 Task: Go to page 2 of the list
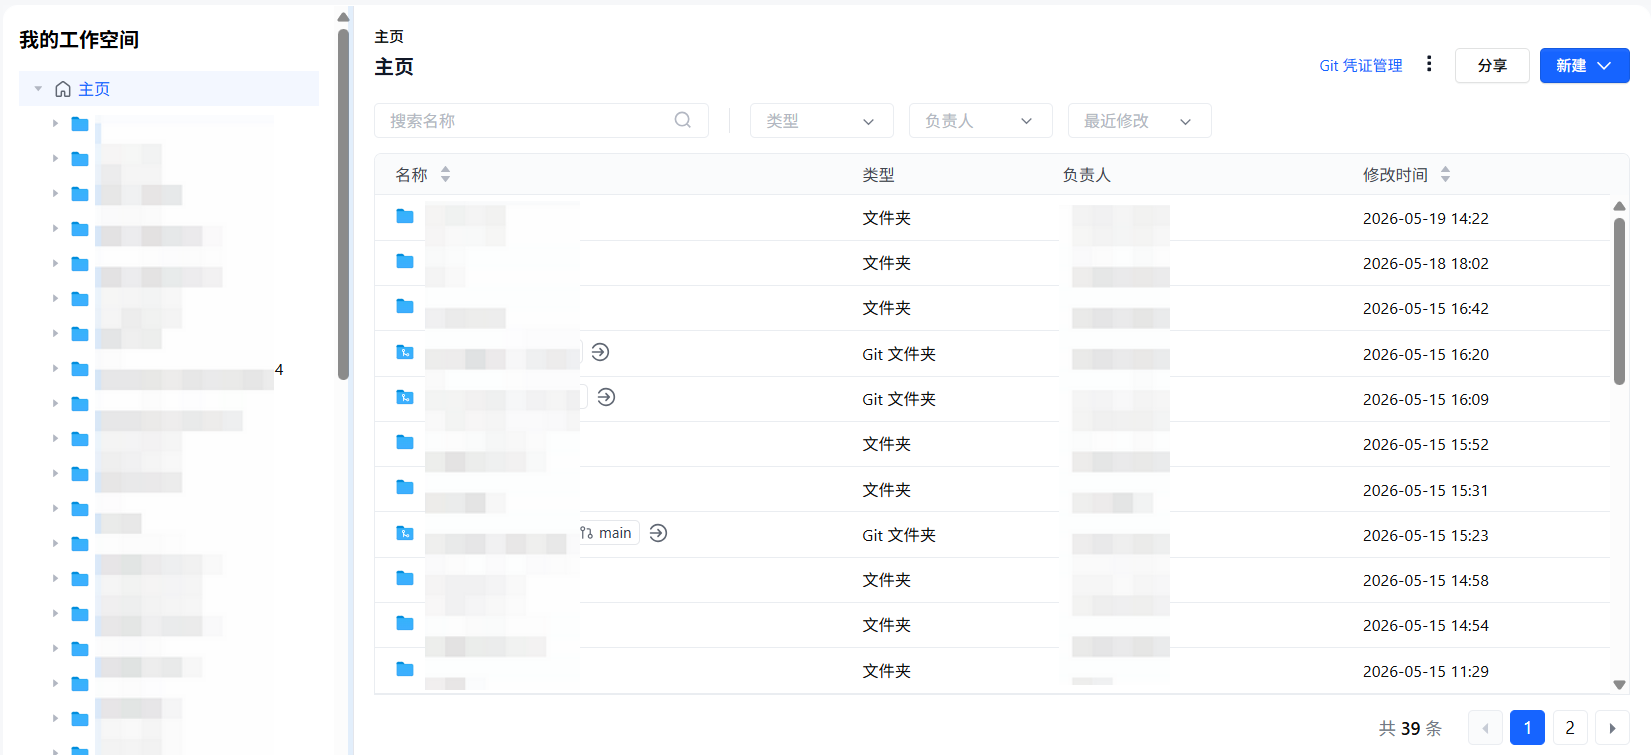pos(1570,728)
